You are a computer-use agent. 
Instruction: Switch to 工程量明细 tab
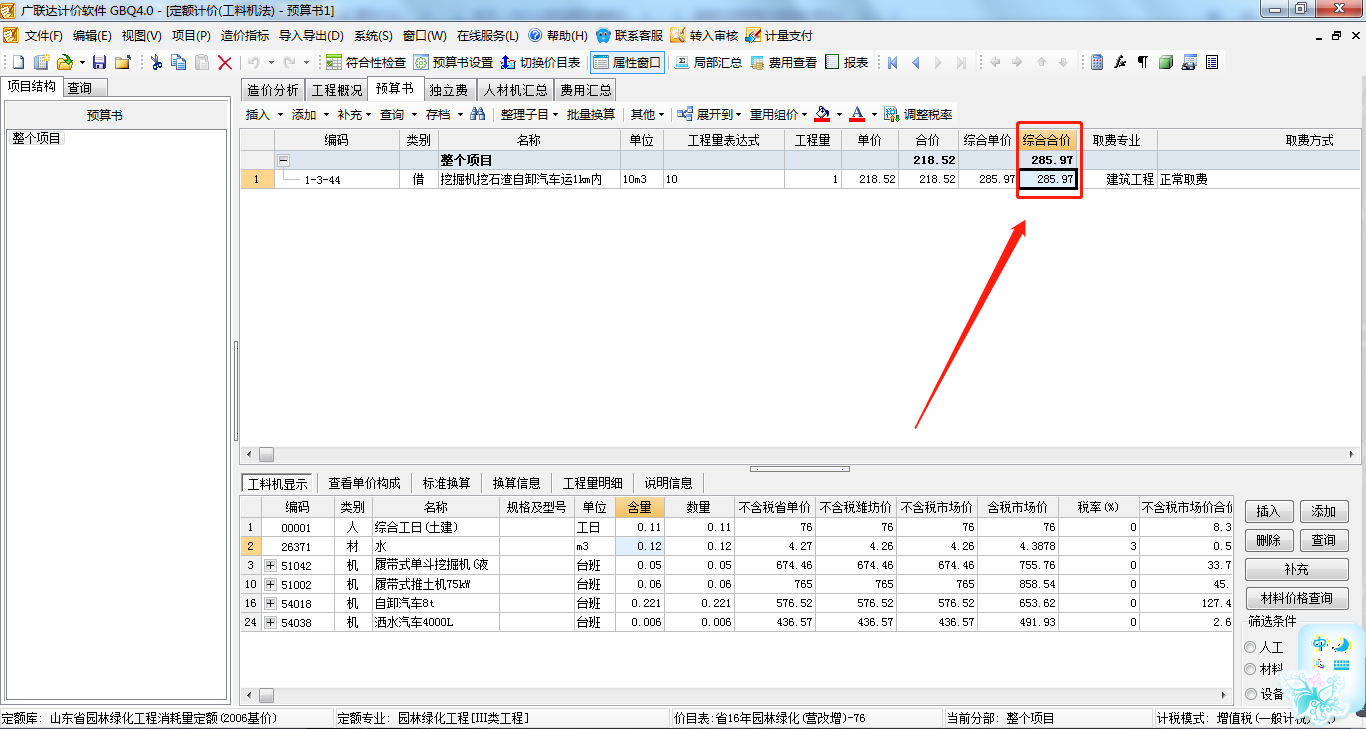click(x=592, y=483)
